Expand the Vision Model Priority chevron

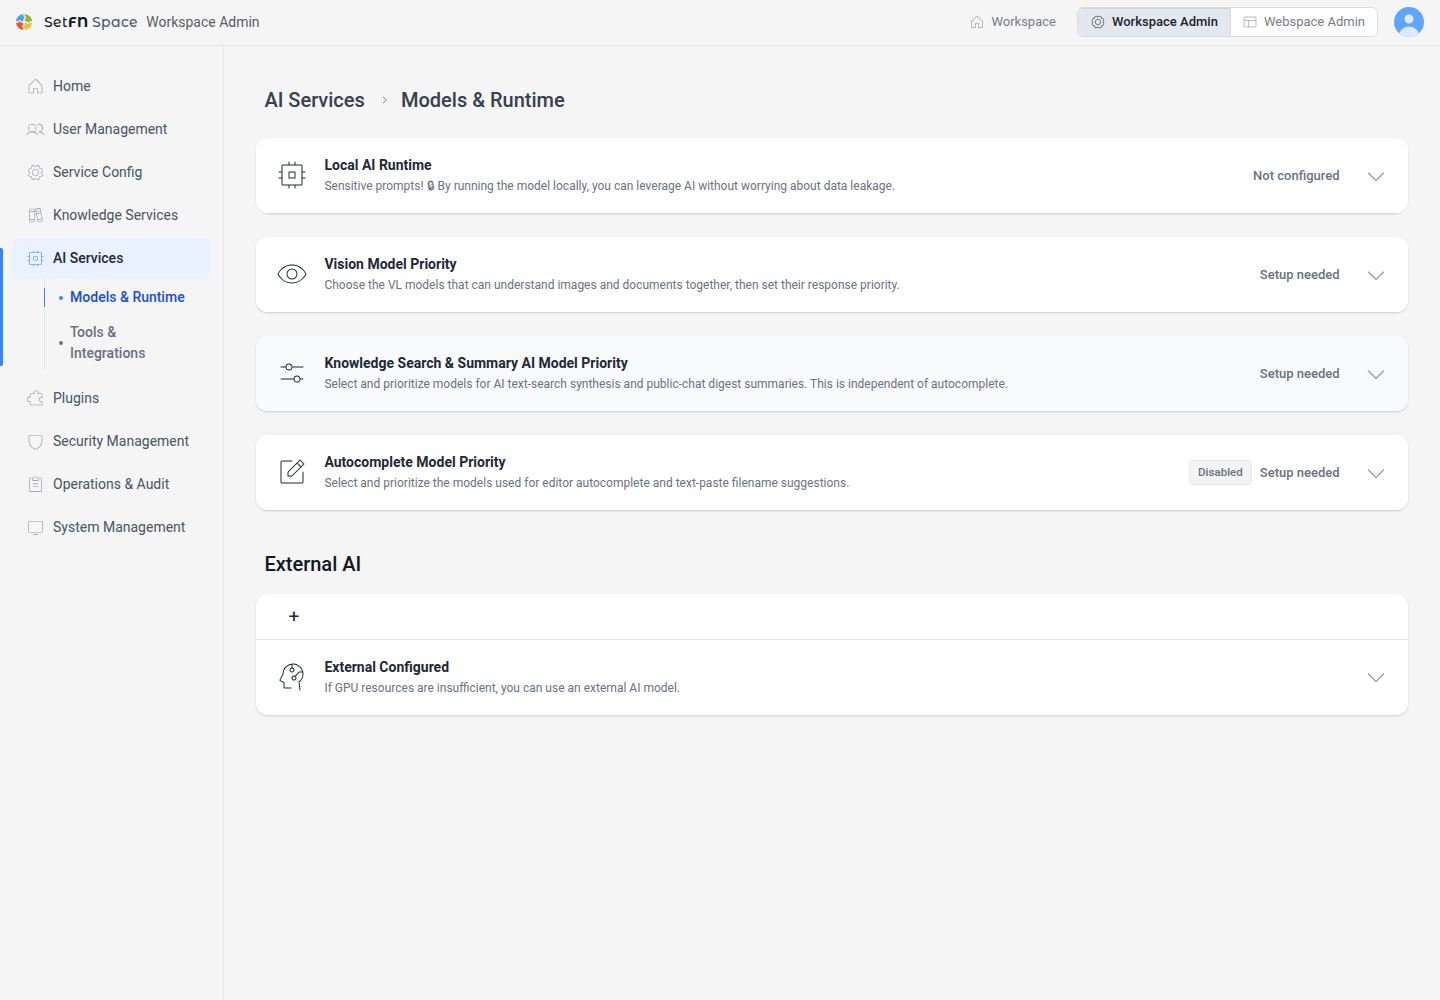tap(1376, 275)
